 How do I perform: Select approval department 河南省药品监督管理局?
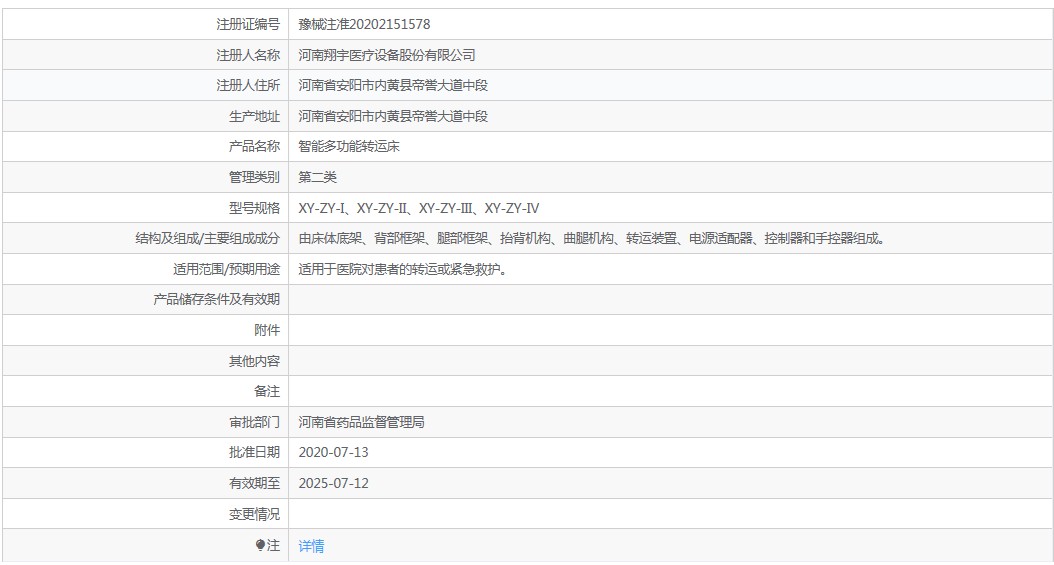coord(362,423)
